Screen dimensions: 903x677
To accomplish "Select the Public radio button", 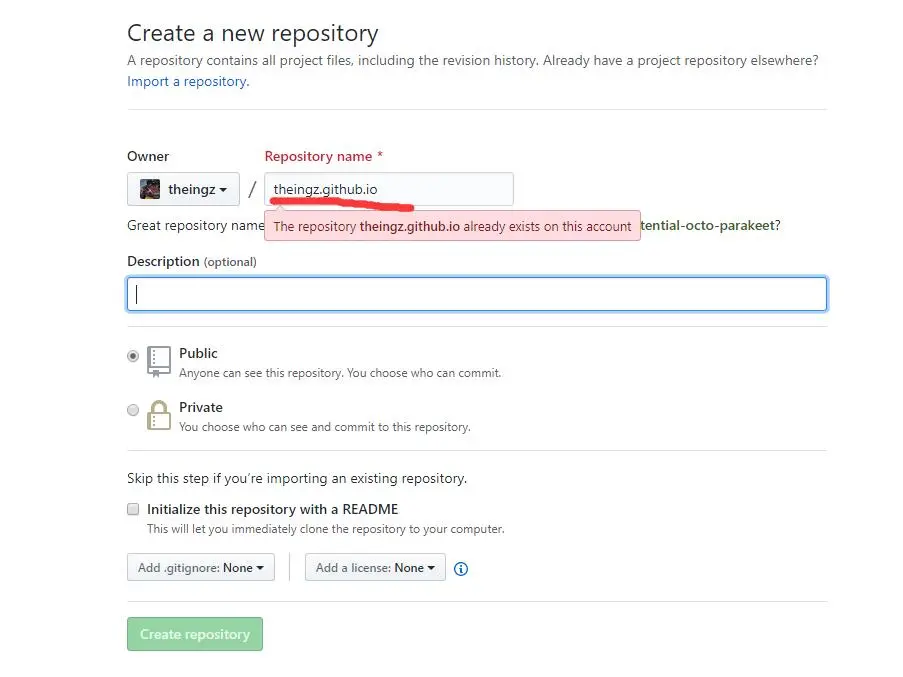I will point(133,356).
